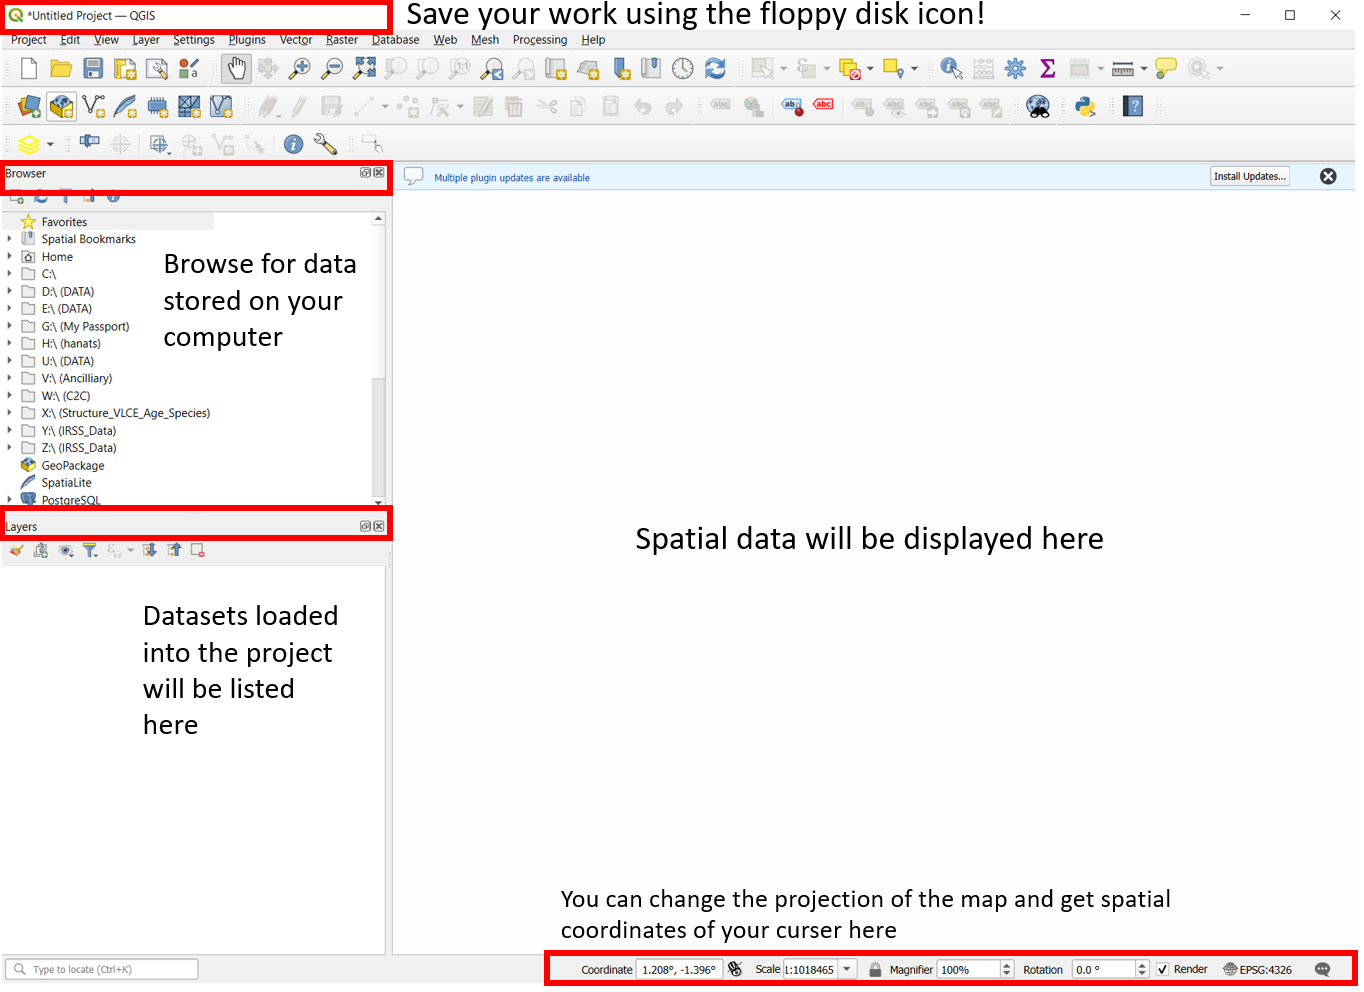
Task: Click the Identify Features tool
Action: coord(951,68)
